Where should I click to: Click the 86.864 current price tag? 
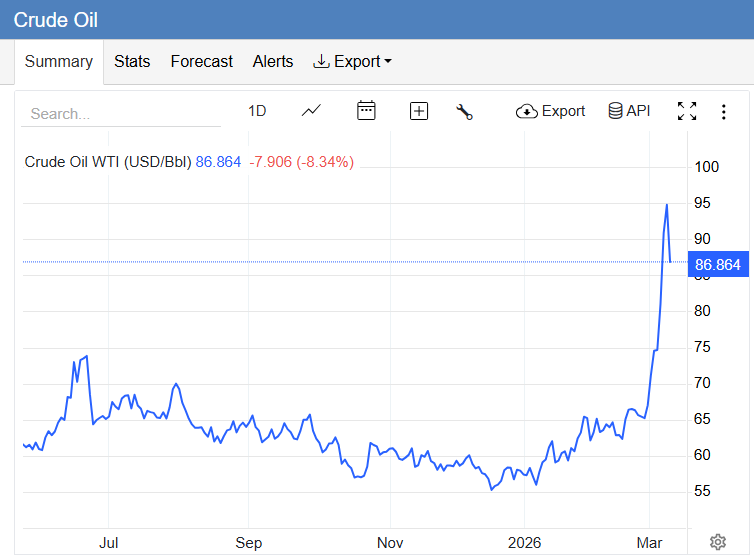[718, 265]
